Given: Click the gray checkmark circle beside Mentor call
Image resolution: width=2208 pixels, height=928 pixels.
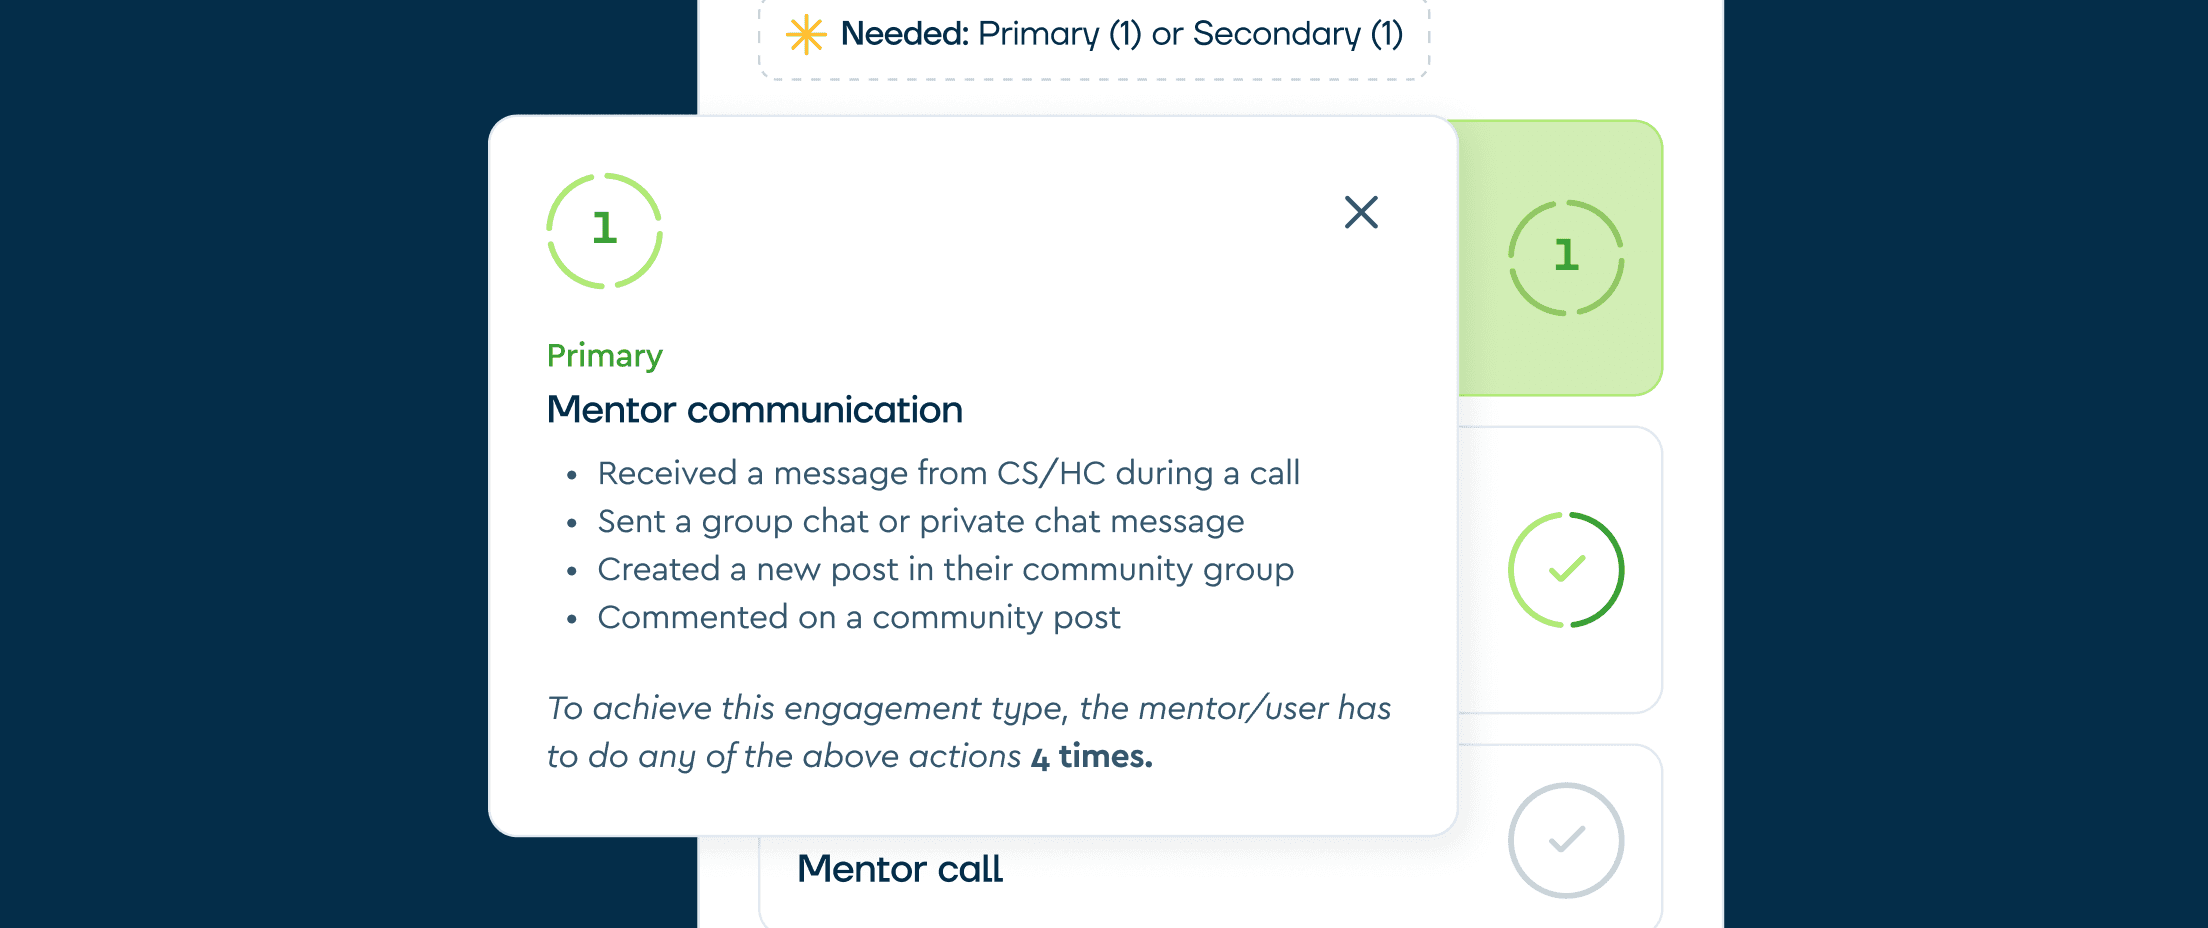Looking at the screenshot, I should (x=1566, y=840).
